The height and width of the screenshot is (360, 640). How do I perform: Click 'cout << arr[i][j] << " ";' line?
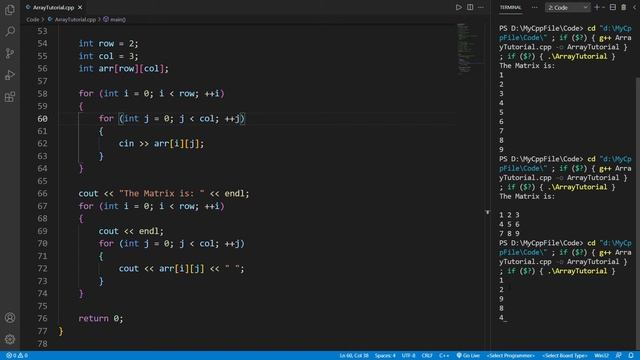(182, 269)
